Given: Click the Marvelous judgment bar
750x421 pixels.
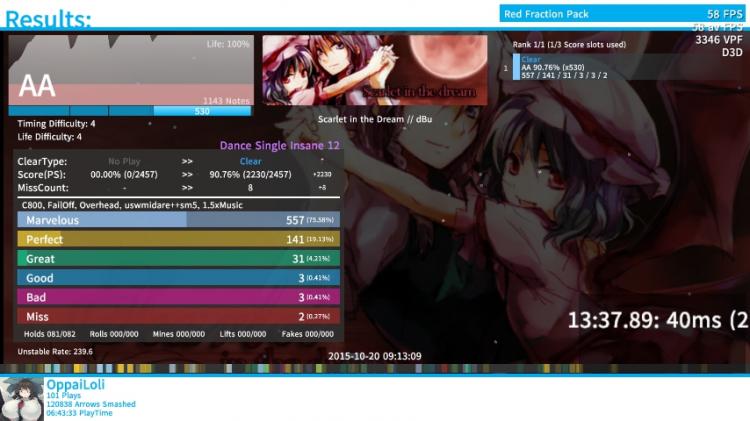Looking at the screenshot, I should click(178, 220).
